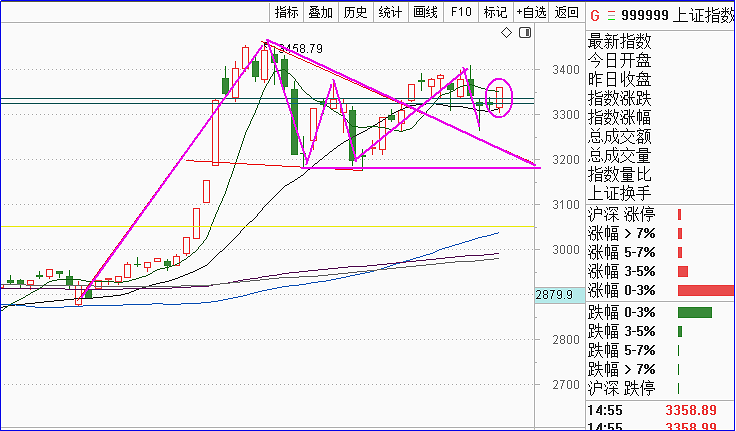Click the 返回 back button
Viewport: 736px width, 431px height.
click(567, 12)
